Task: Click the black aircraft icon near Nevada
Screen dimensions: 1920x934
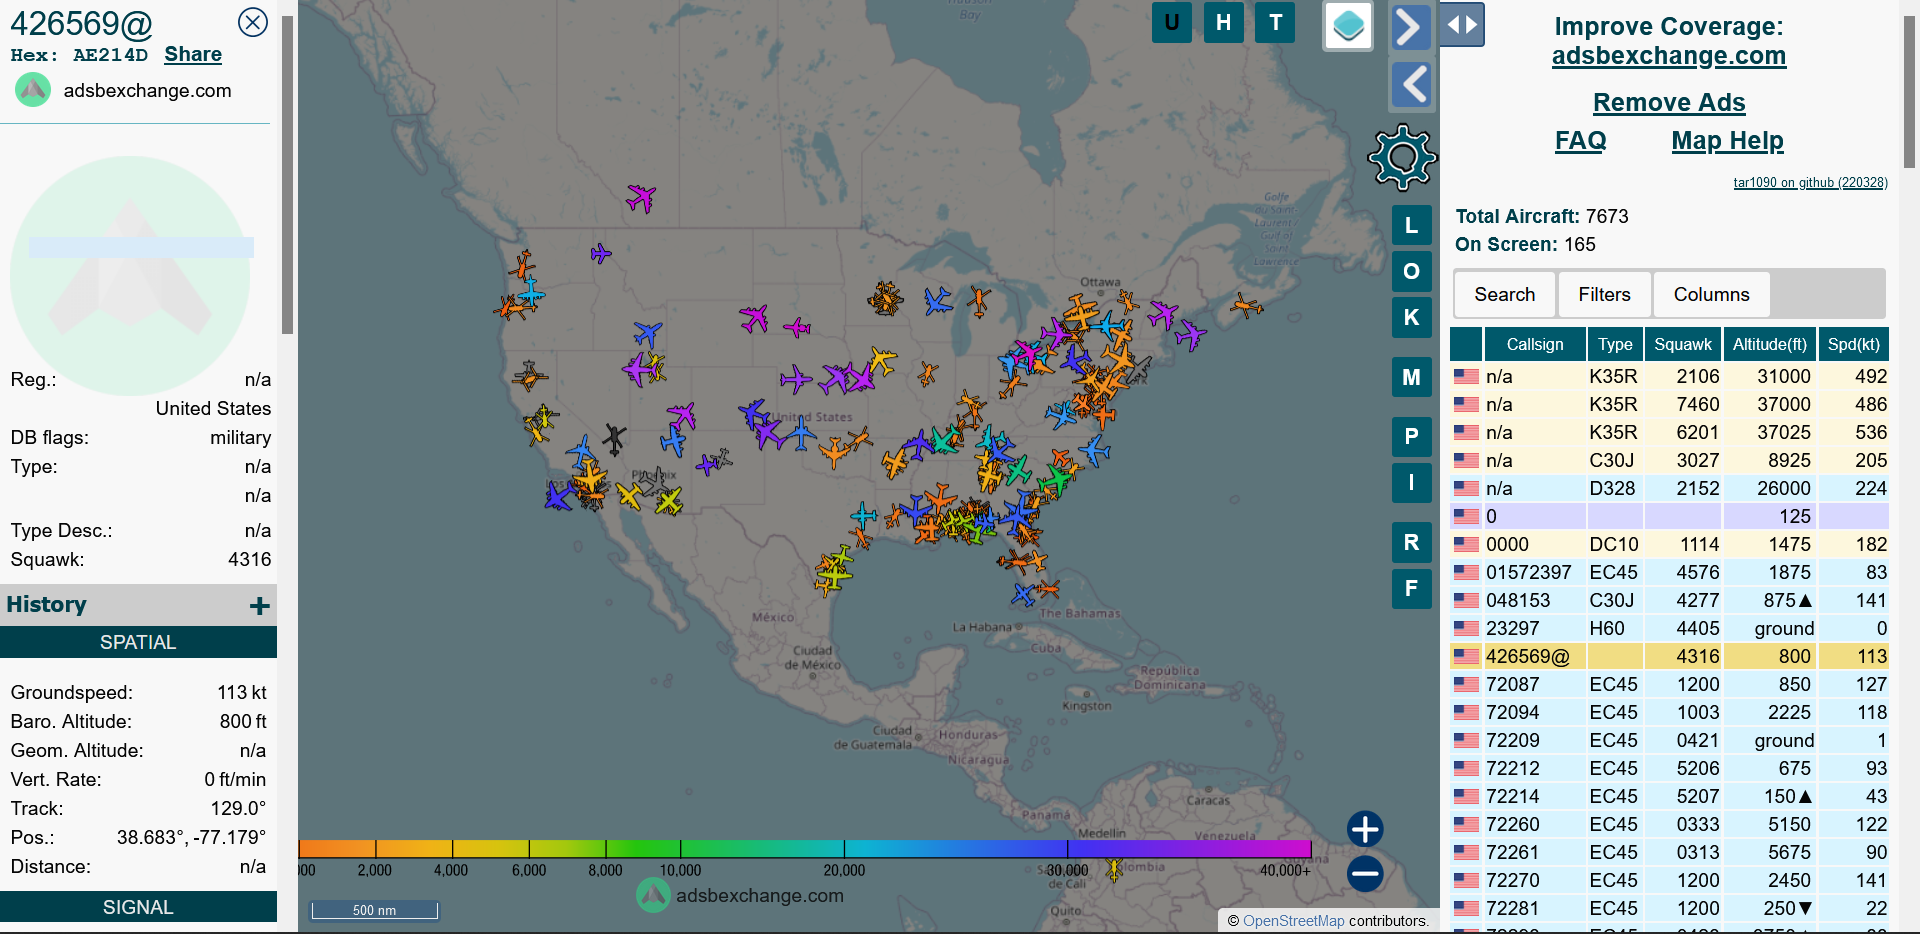Action: (x=614, y=438)
